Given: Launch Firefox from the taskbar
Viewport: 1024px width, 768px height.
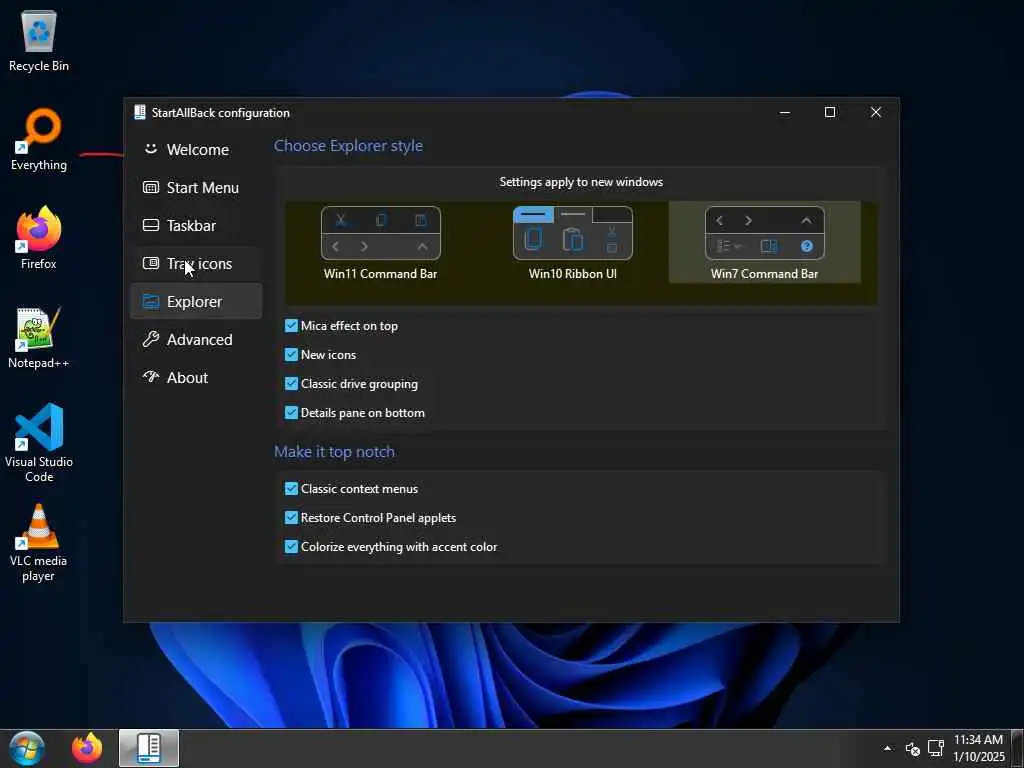Looking at the screenshot, I should click(87, 748).
